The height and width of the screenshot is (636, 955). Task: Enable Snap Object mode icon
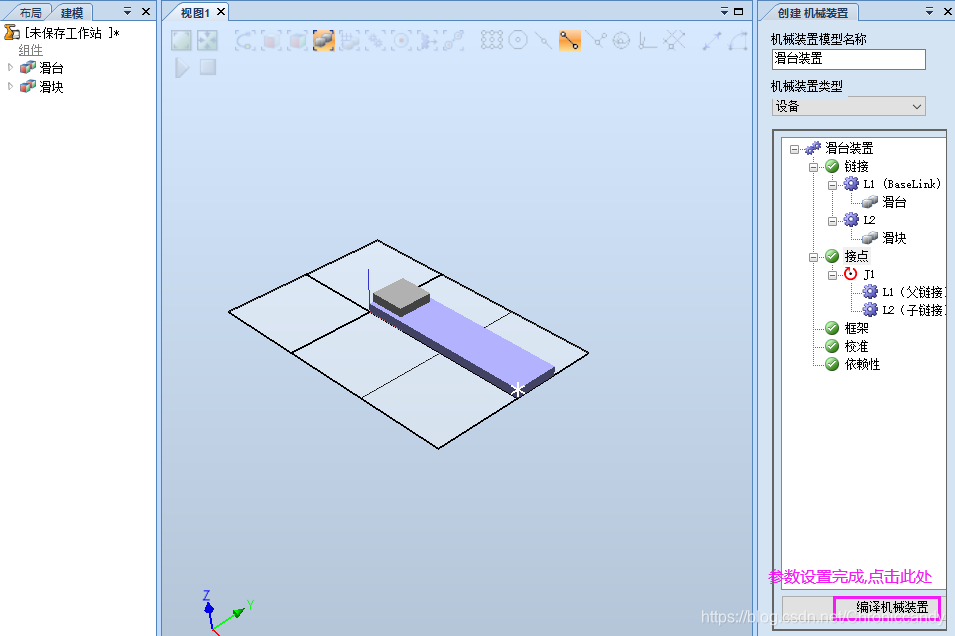point(492,41)
